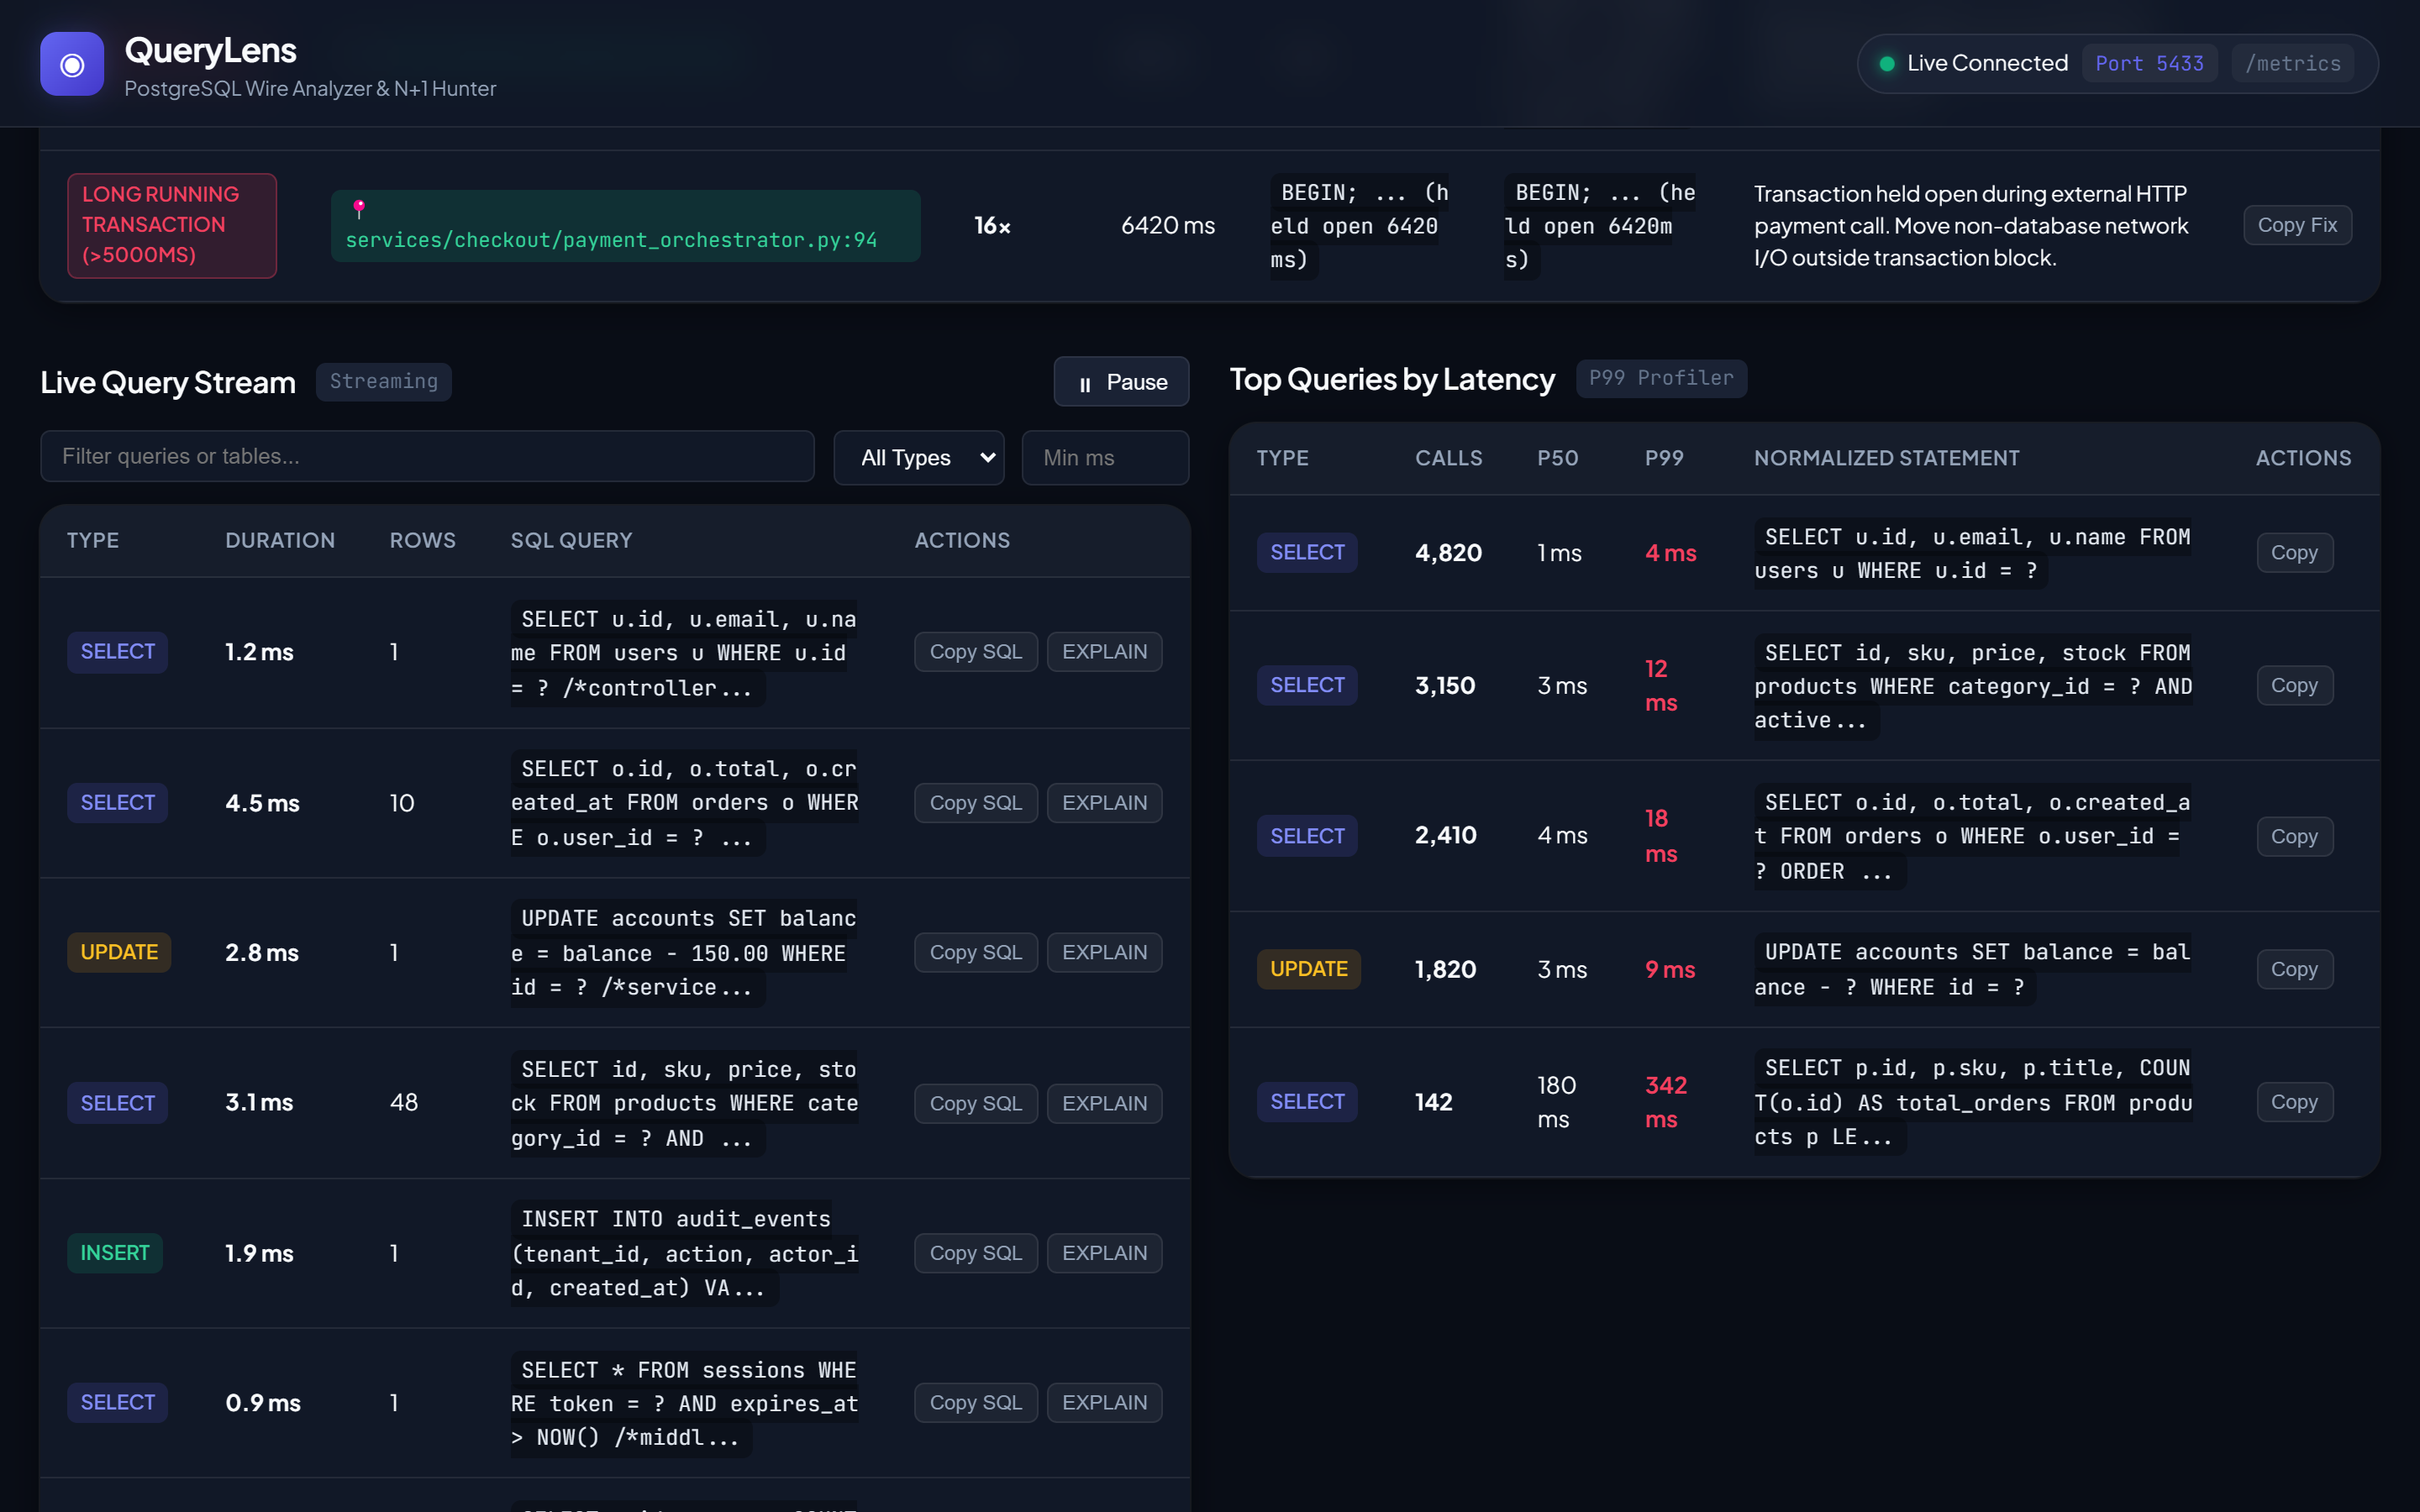Click the P99 Profiler badge

tap(1661, 379)
